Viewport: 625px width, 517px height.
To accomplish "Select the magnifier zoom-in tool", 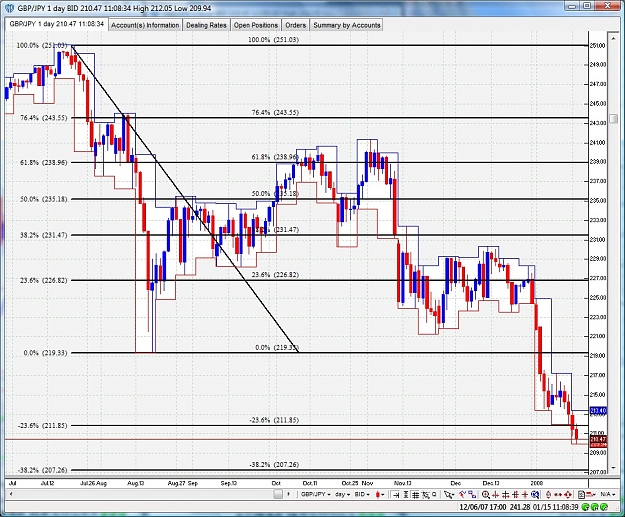I will click(486, 495).
